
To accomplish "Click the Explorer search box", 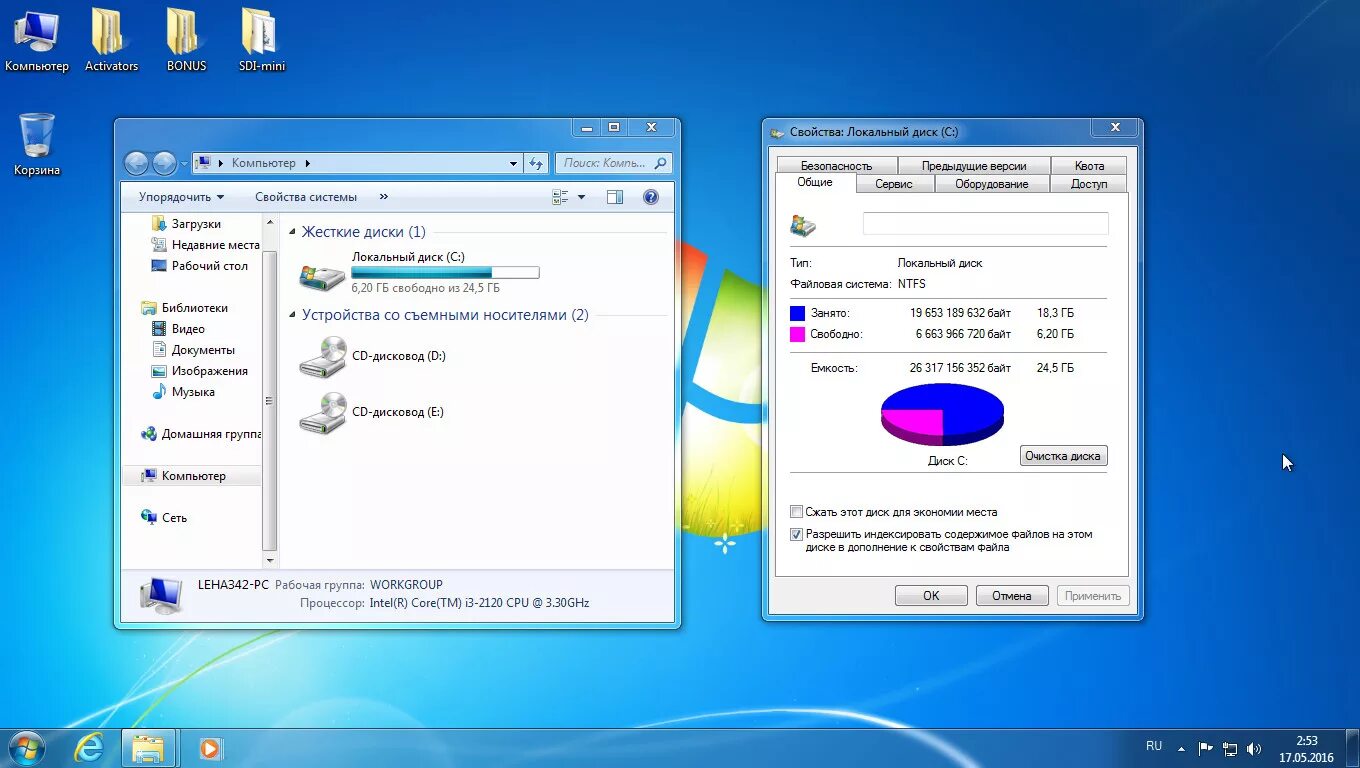I will (x=613, y=163).
